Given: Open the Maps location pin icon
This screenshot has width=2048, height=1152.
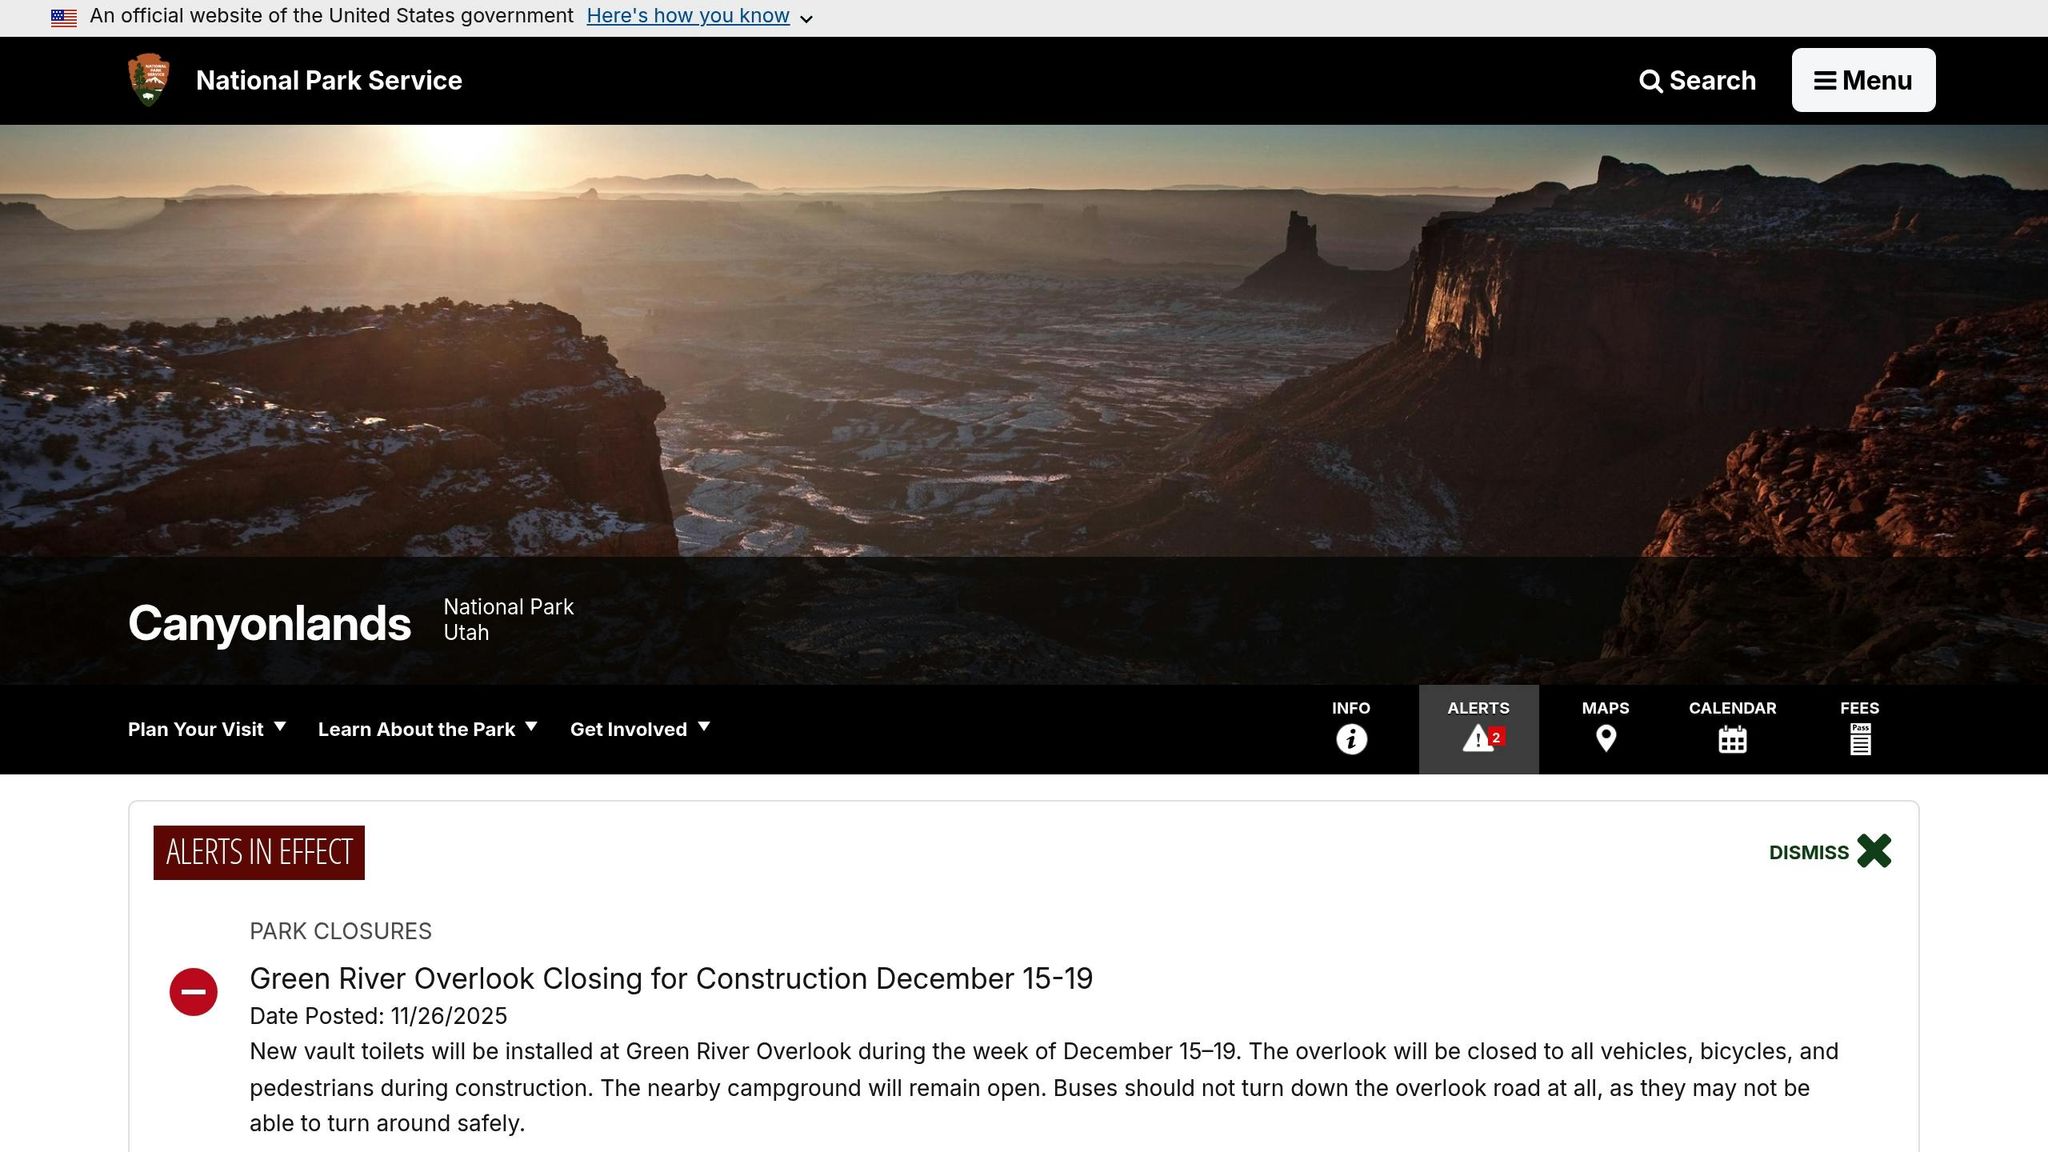Looking at the screenshot, I should click(x=1605, y=739).
